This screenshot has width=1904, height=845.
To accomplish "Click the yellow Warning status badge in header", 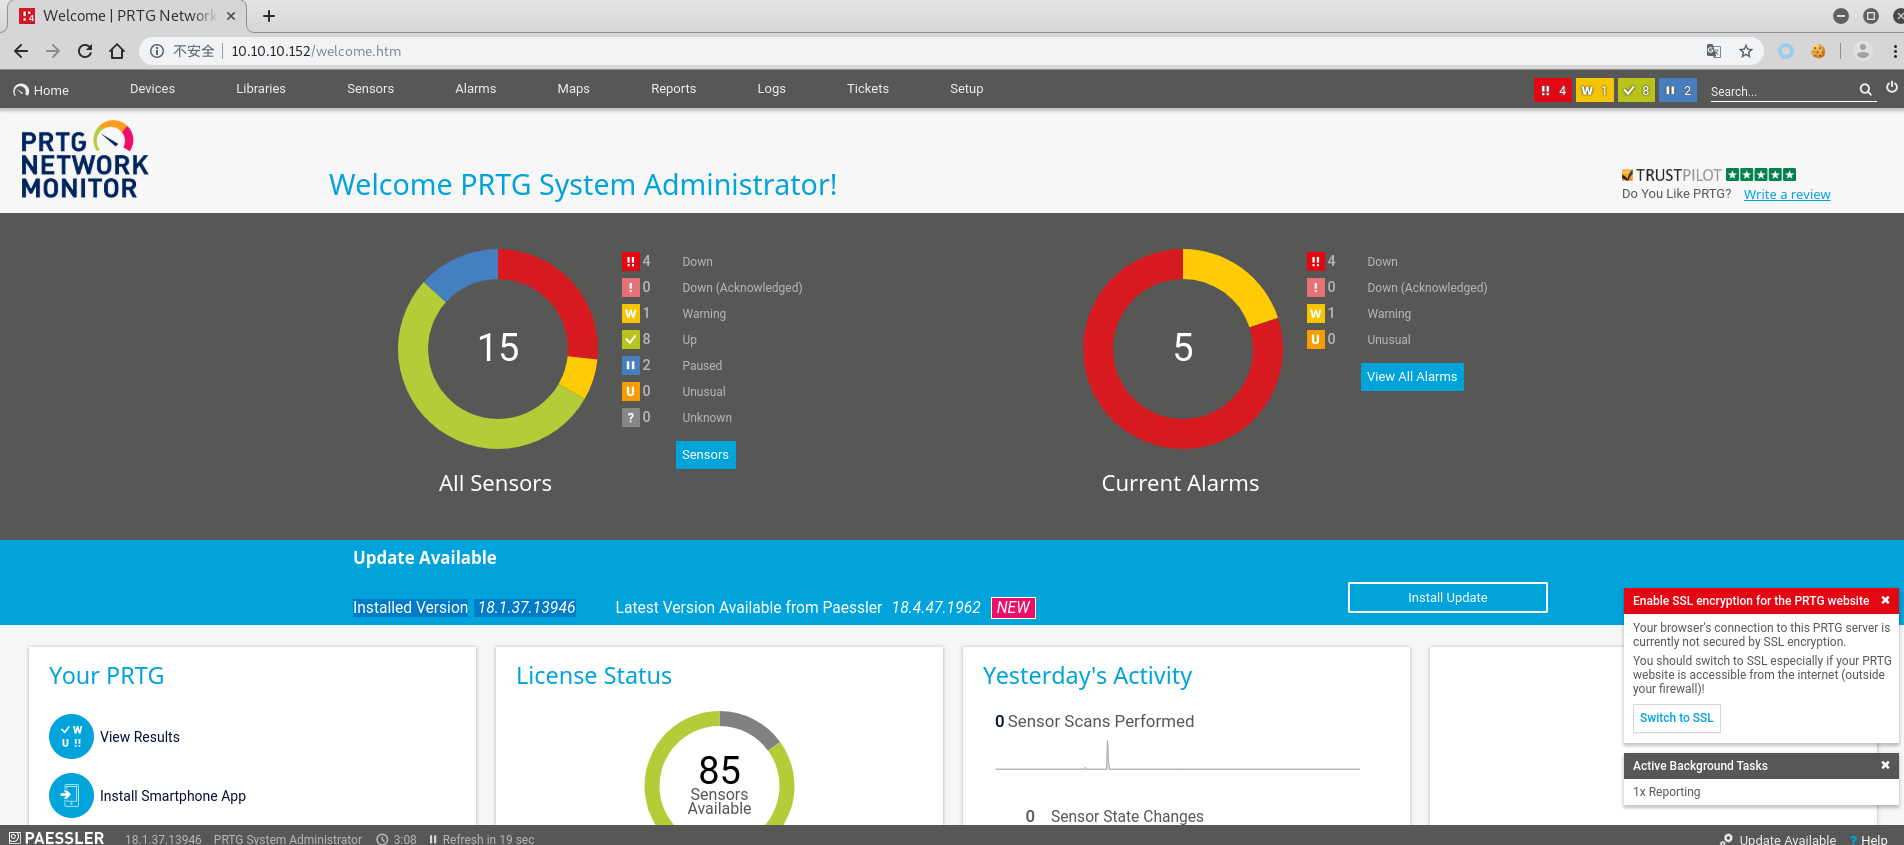I will click(x=1594, y=90).
